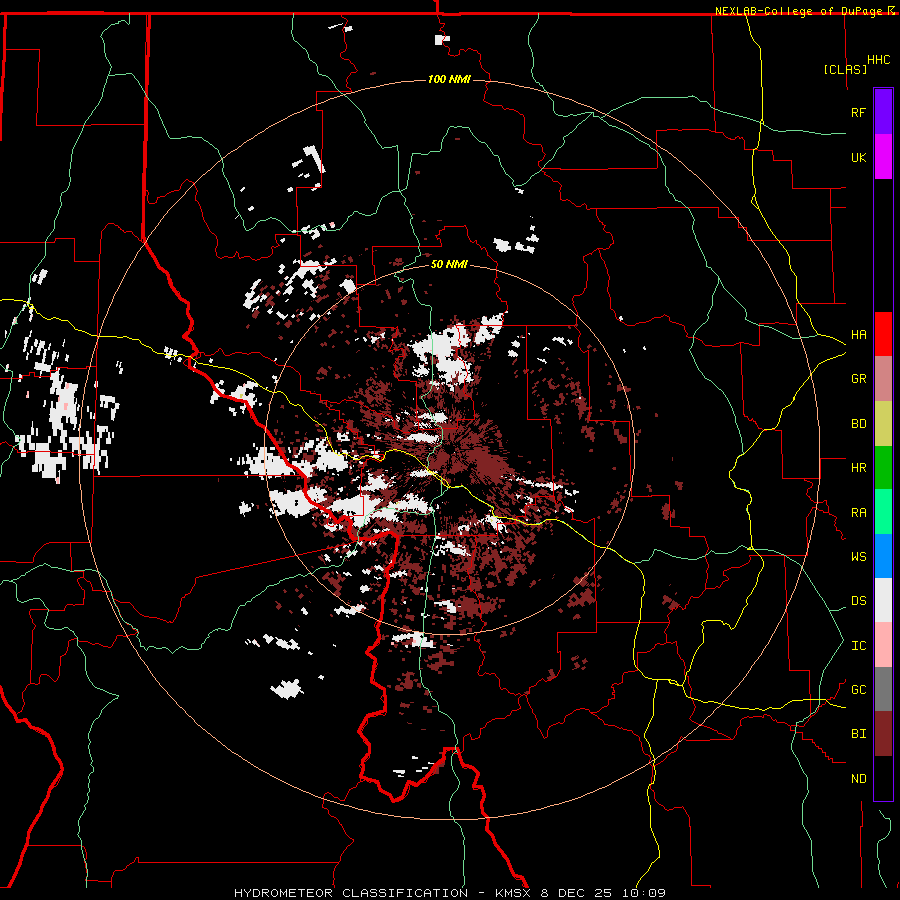This screenshot has height=900, width=900.
Task: Select the BD yellow legend swatch
Action: pos(883,423)
